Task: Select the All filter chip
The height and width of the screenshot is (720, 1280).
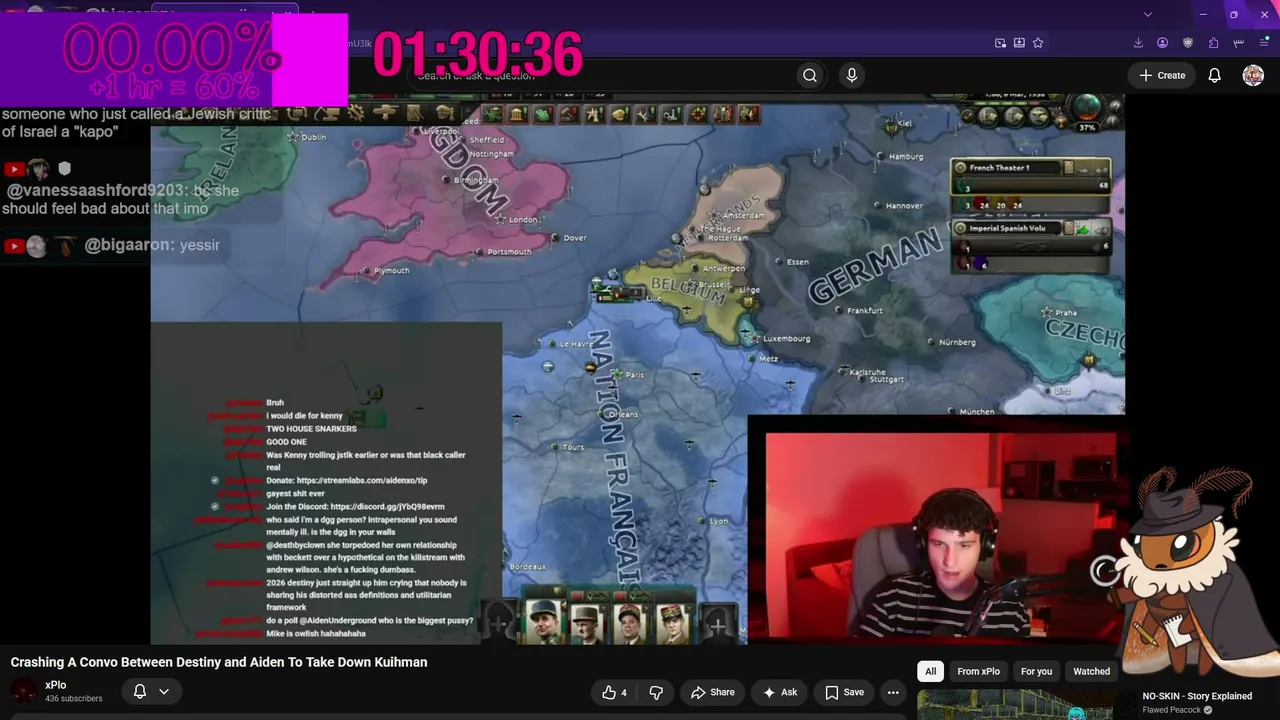Action: pyautogui.click(x=930, y=671)
